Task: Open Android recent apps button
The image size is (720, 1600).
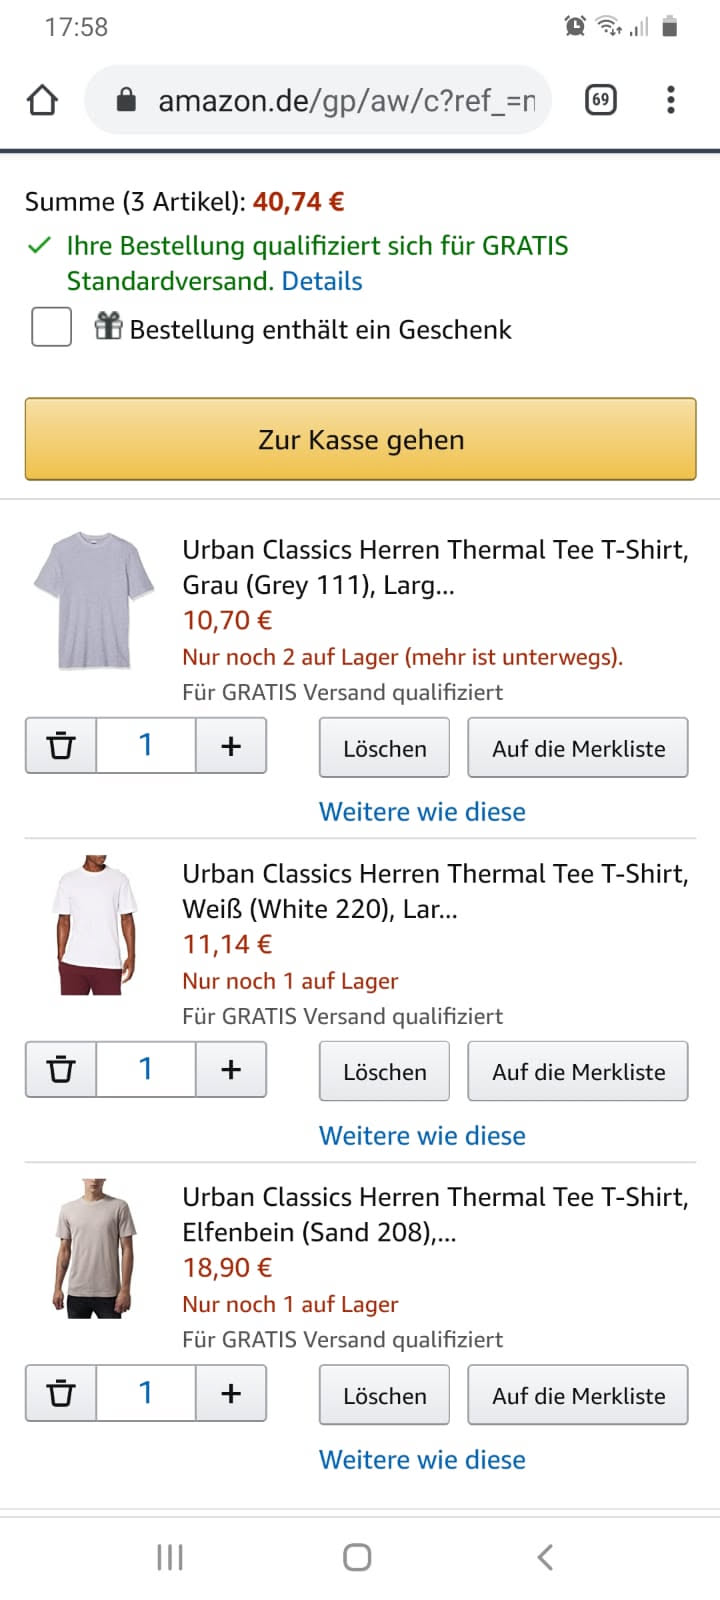Action: (x=170, y=1557)
